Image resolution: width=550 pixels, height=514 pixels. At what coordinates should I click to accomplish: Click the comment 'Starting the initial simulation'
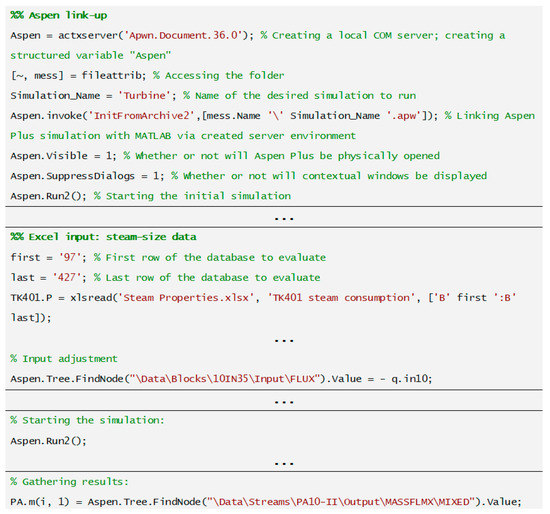point(199,196)
